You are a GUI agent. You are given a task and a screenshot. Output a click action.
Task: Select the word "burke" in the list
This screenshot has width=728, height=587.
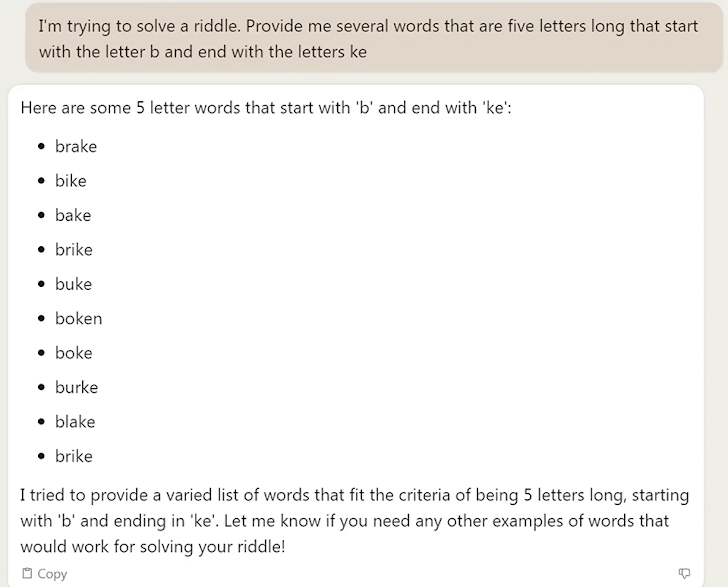point(76,387)
